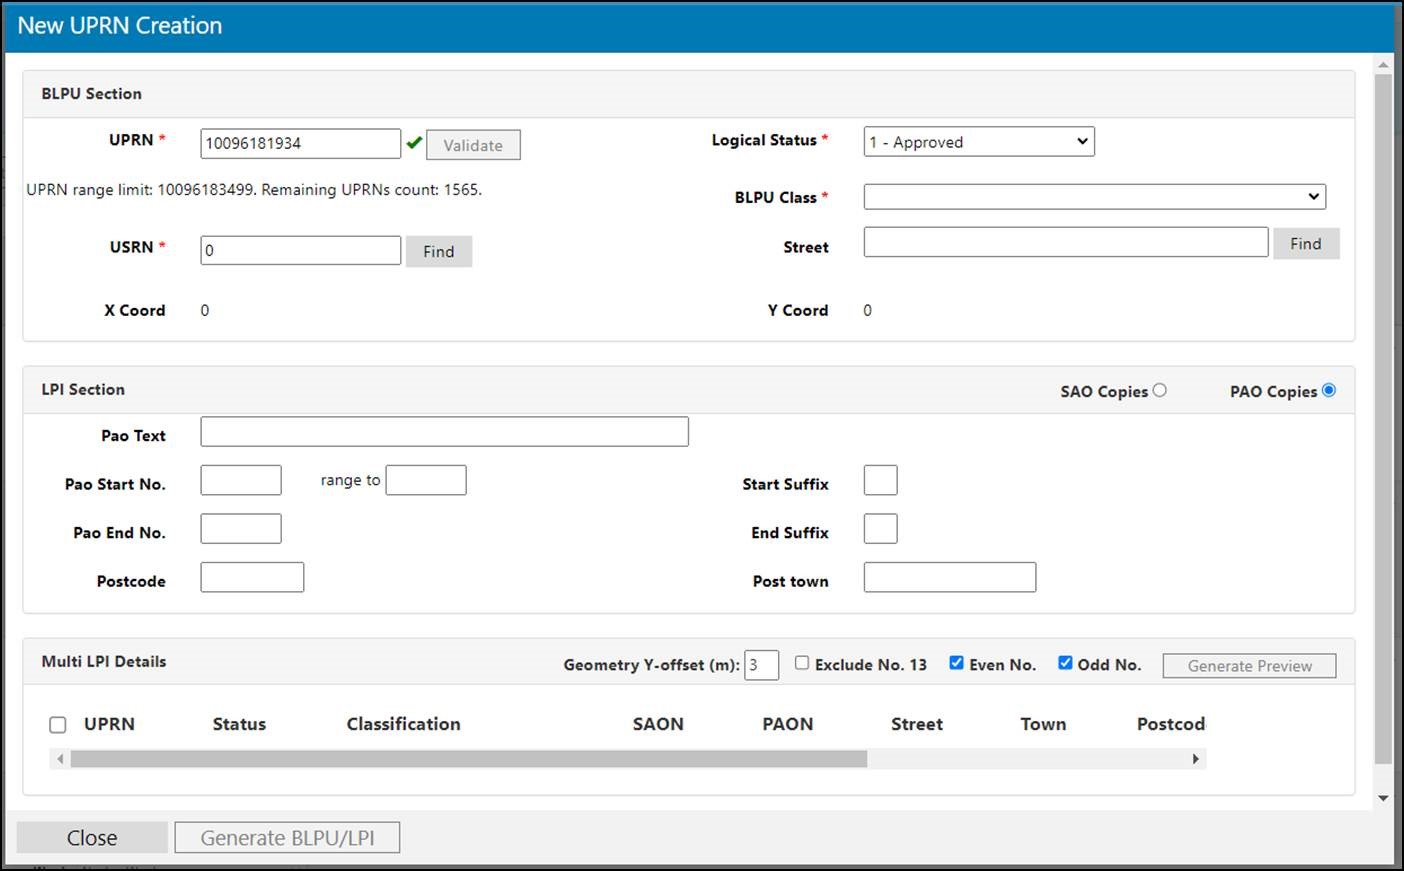Screen dimensions: 1404x871
Task: Focus the End Suffix field
Action: click(881, 528)
